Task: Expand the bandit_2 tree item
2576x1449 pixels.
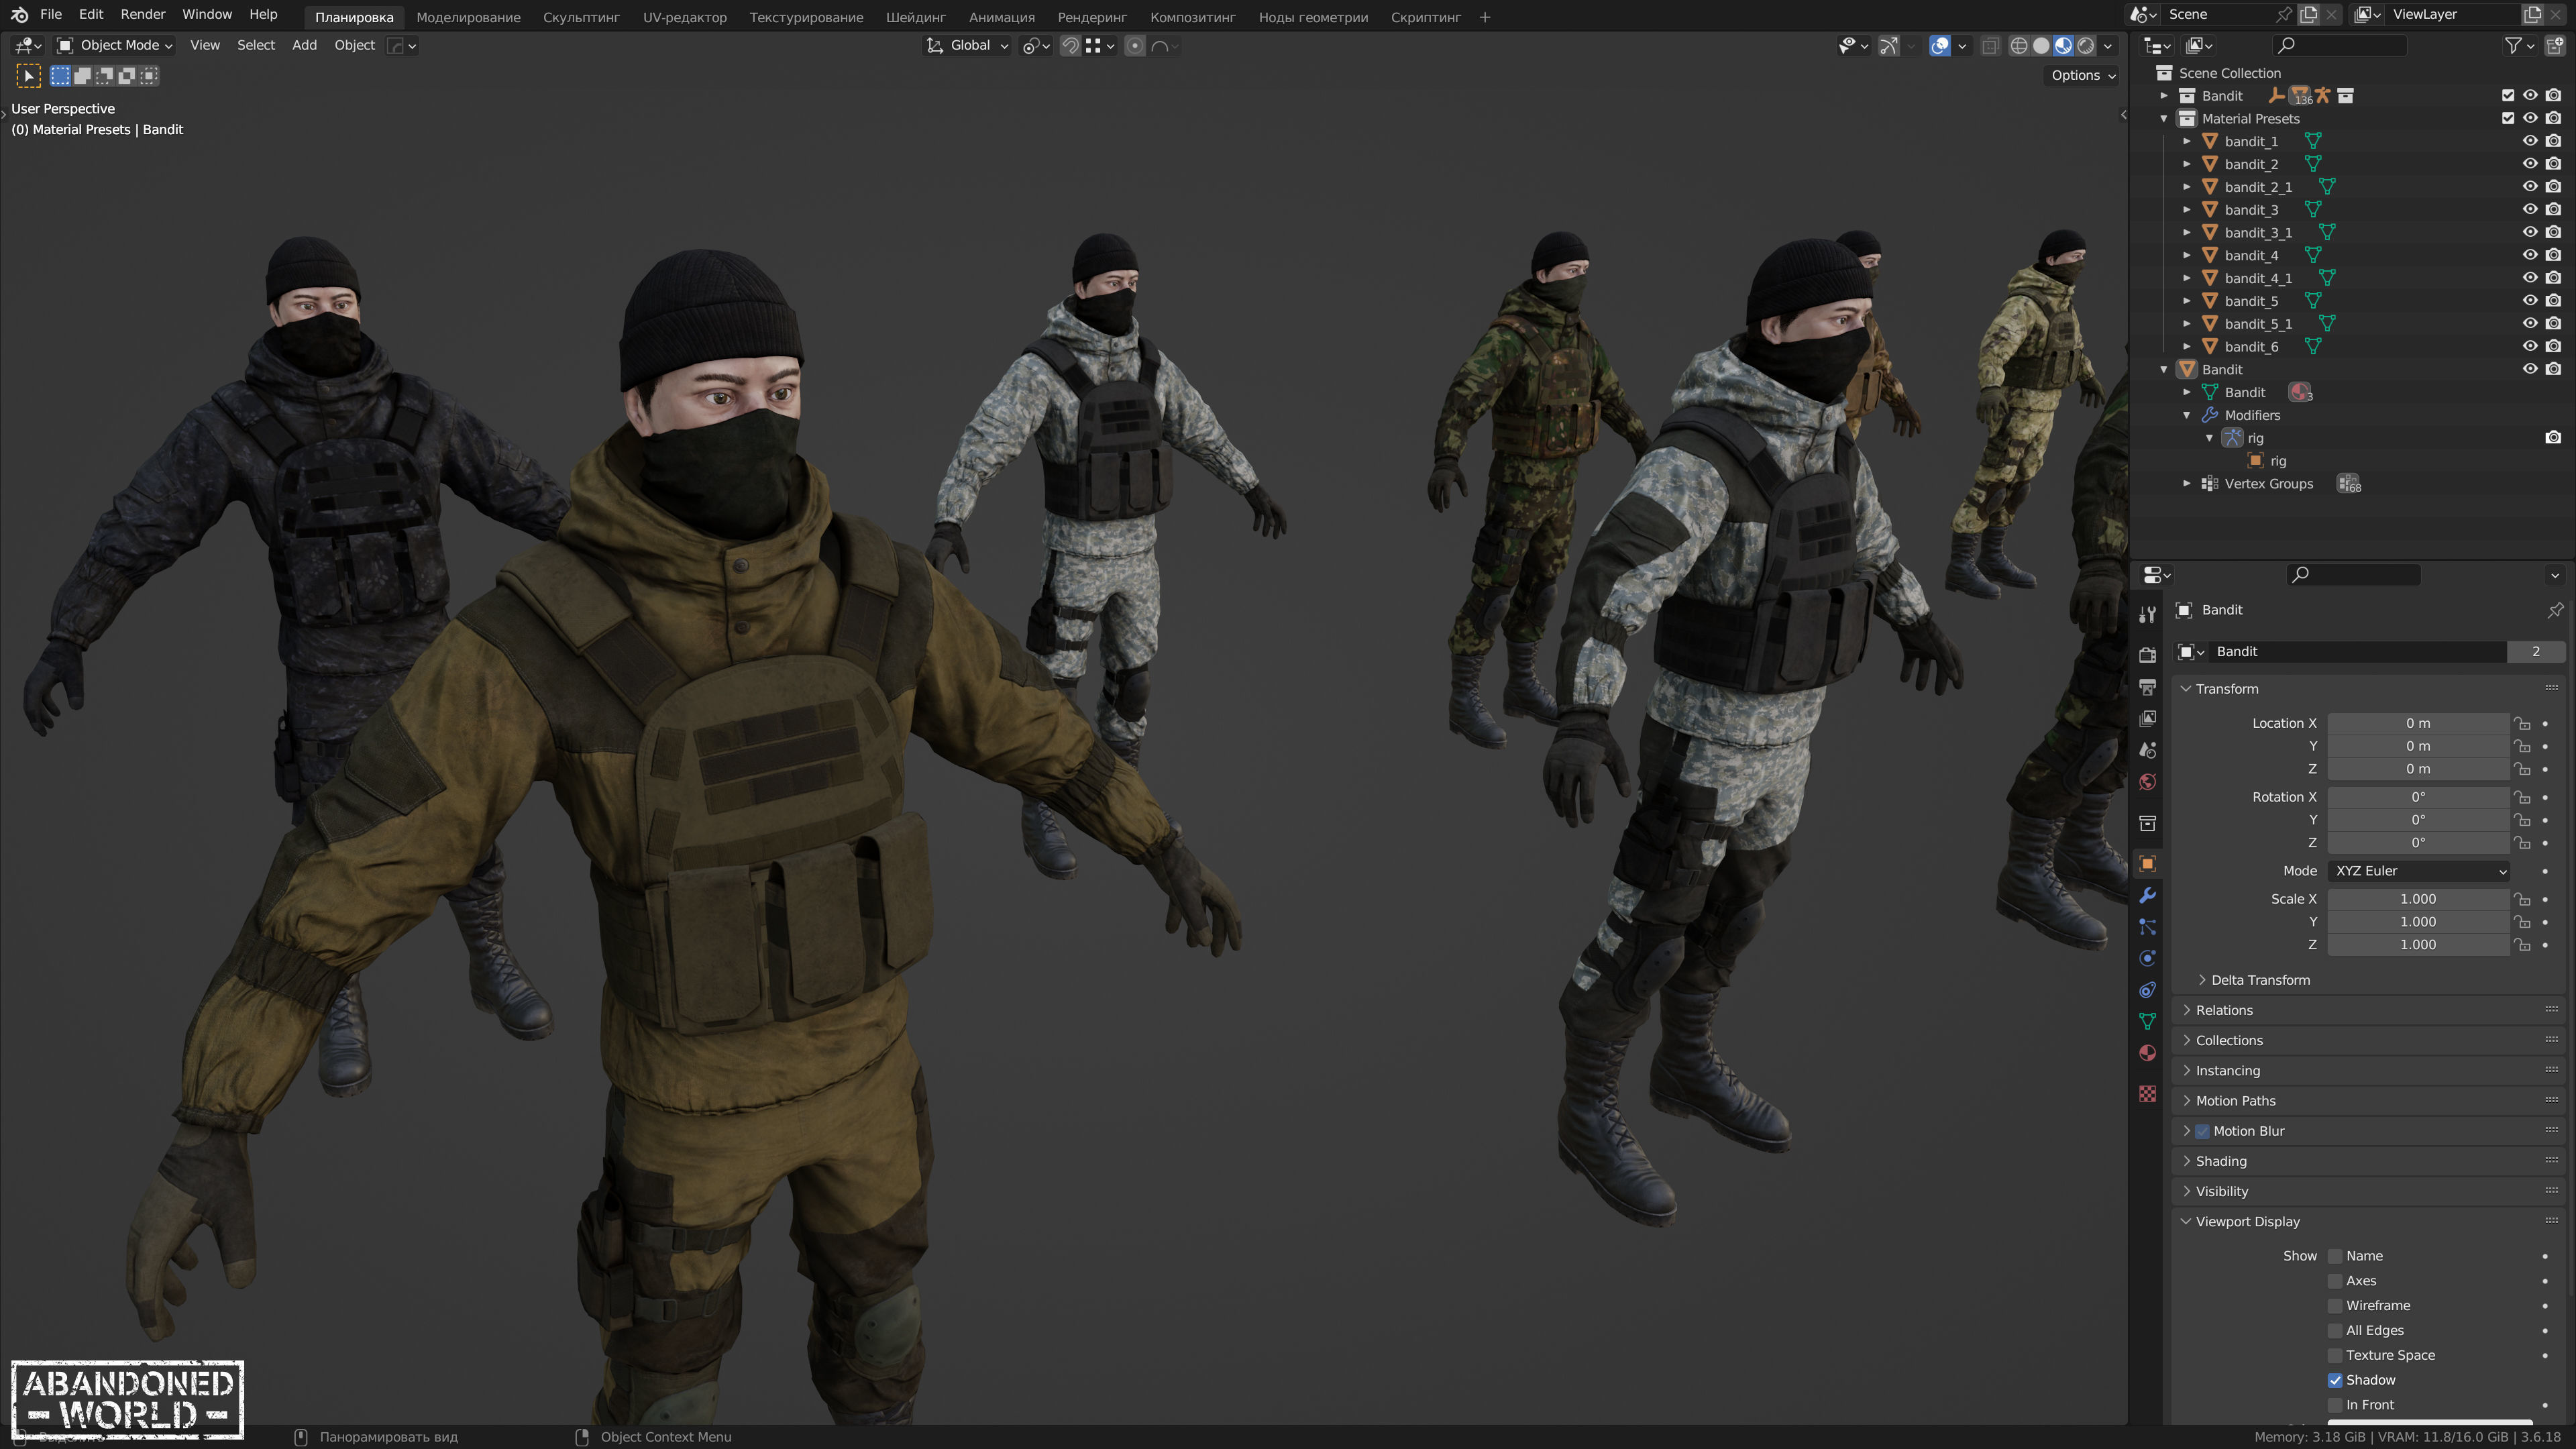Action: click(x=2186, y=164)
